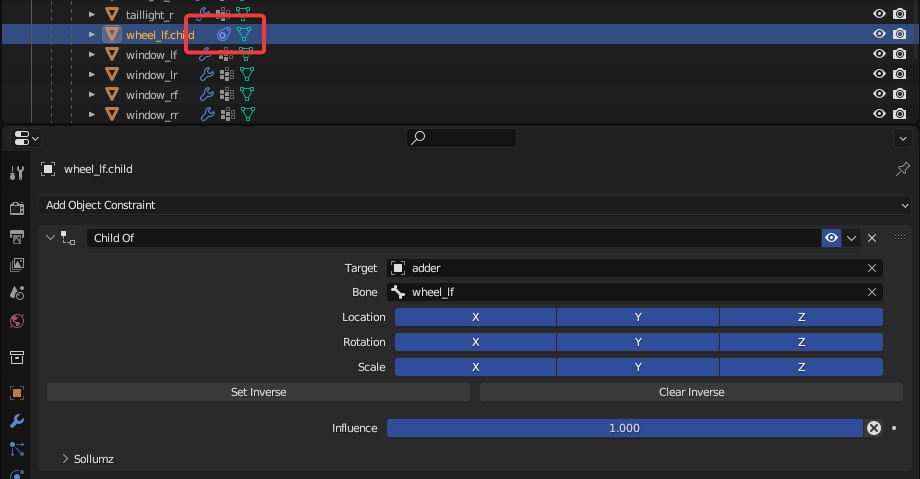
Task: Open the Add Object Constraint dropdown
Action: pyautogui.click(x=476, y=205)
